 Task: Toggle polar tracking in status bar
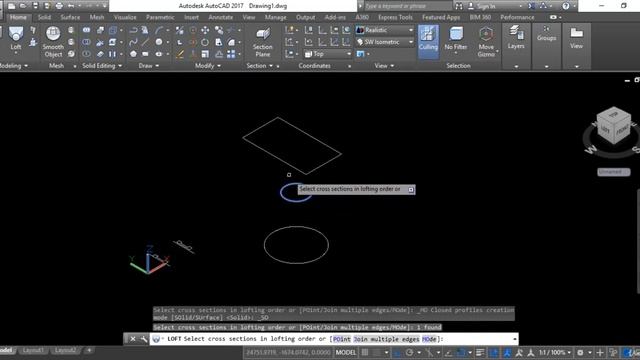pos(409,352)
